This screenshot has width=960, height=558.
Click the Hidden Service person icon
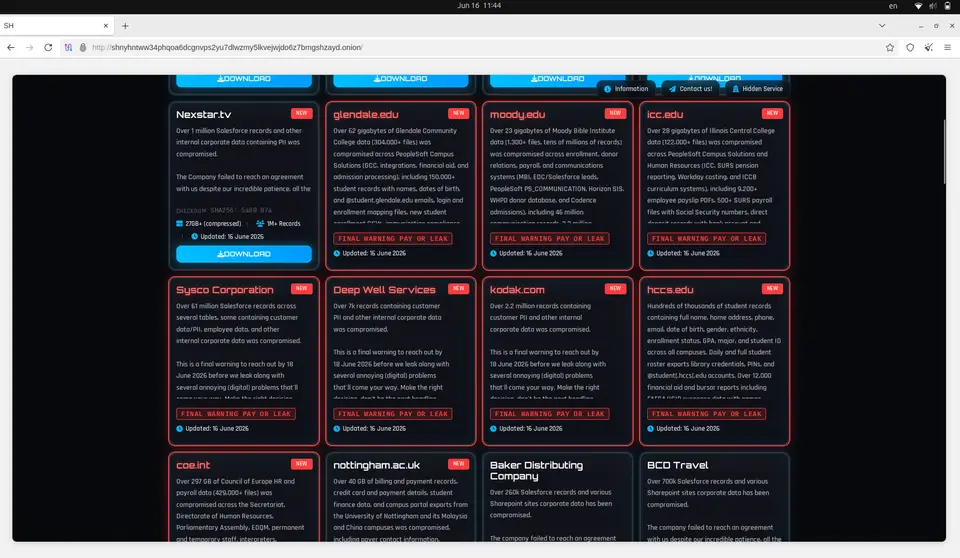click(x=735, y=89)
